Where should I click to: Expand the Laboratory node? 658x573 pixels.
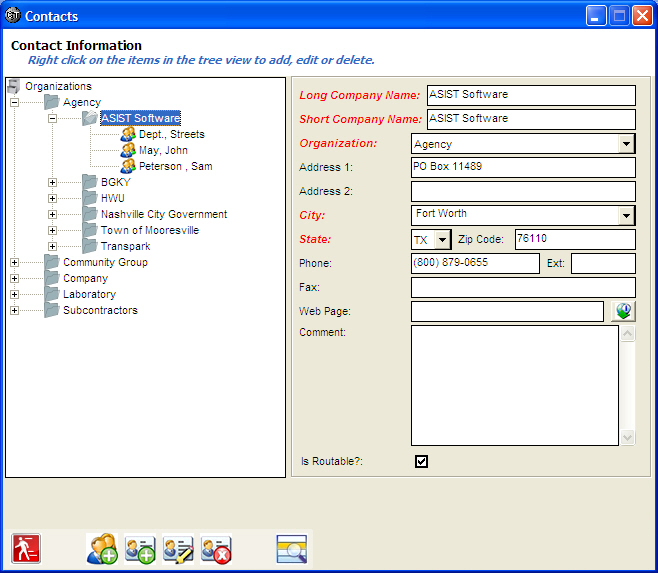tap(14, 294)
